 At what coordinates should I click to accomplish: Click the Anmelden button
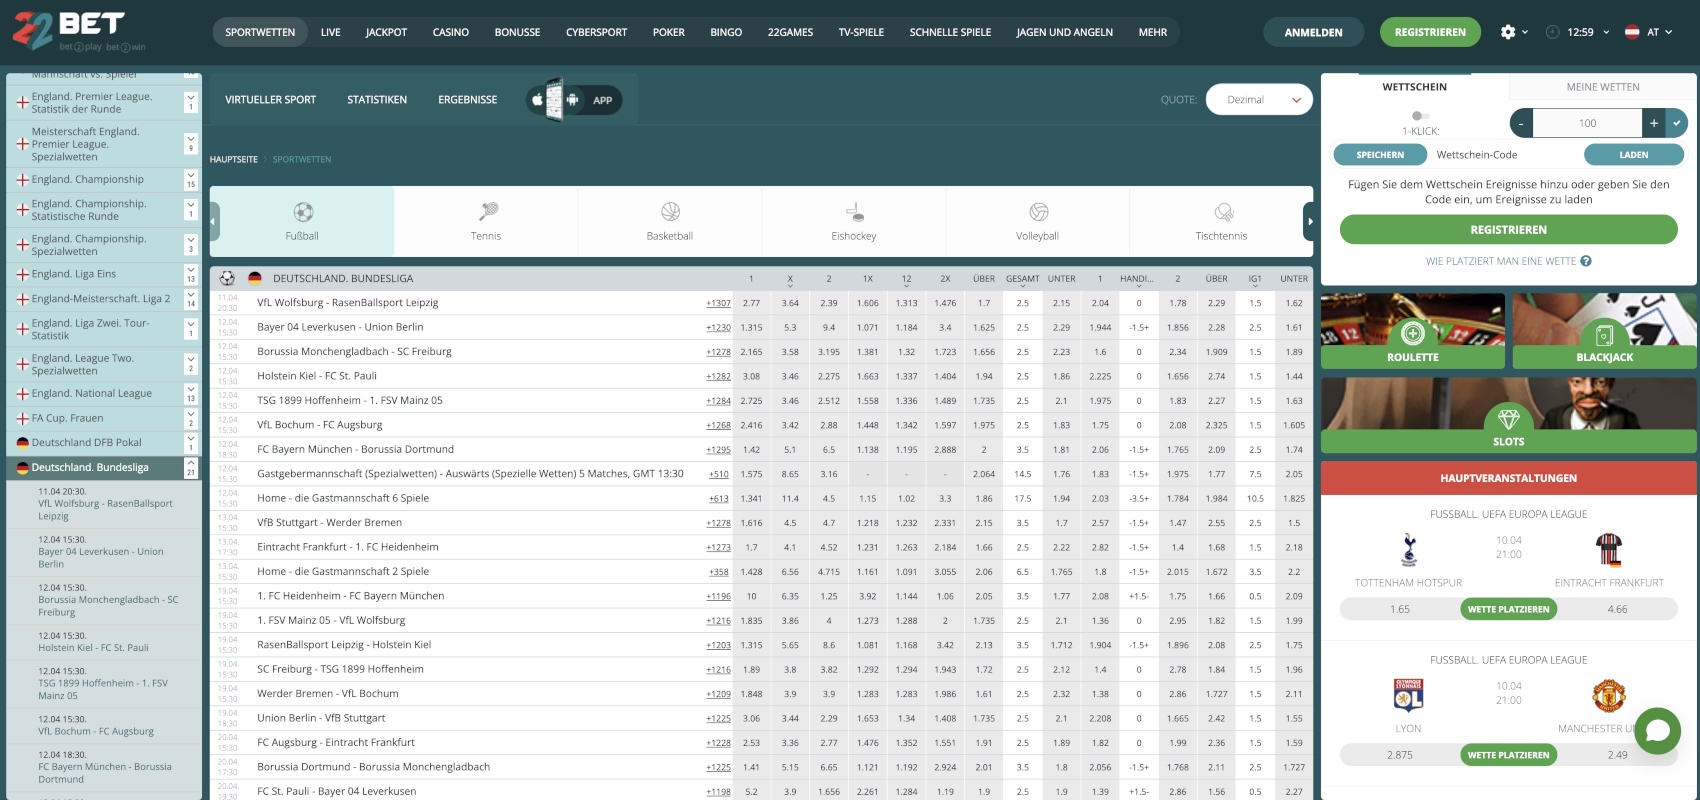click(1313, 32)
